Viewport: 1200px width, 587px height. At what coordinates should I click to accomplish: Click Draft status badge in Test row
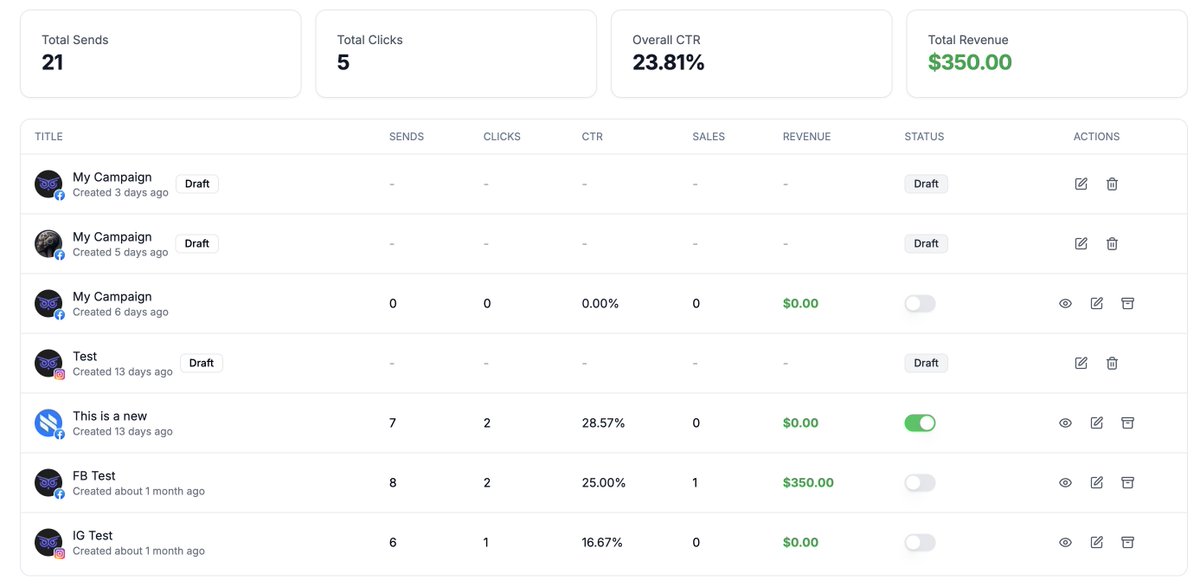pyautogui.click(x=926, y=363)
